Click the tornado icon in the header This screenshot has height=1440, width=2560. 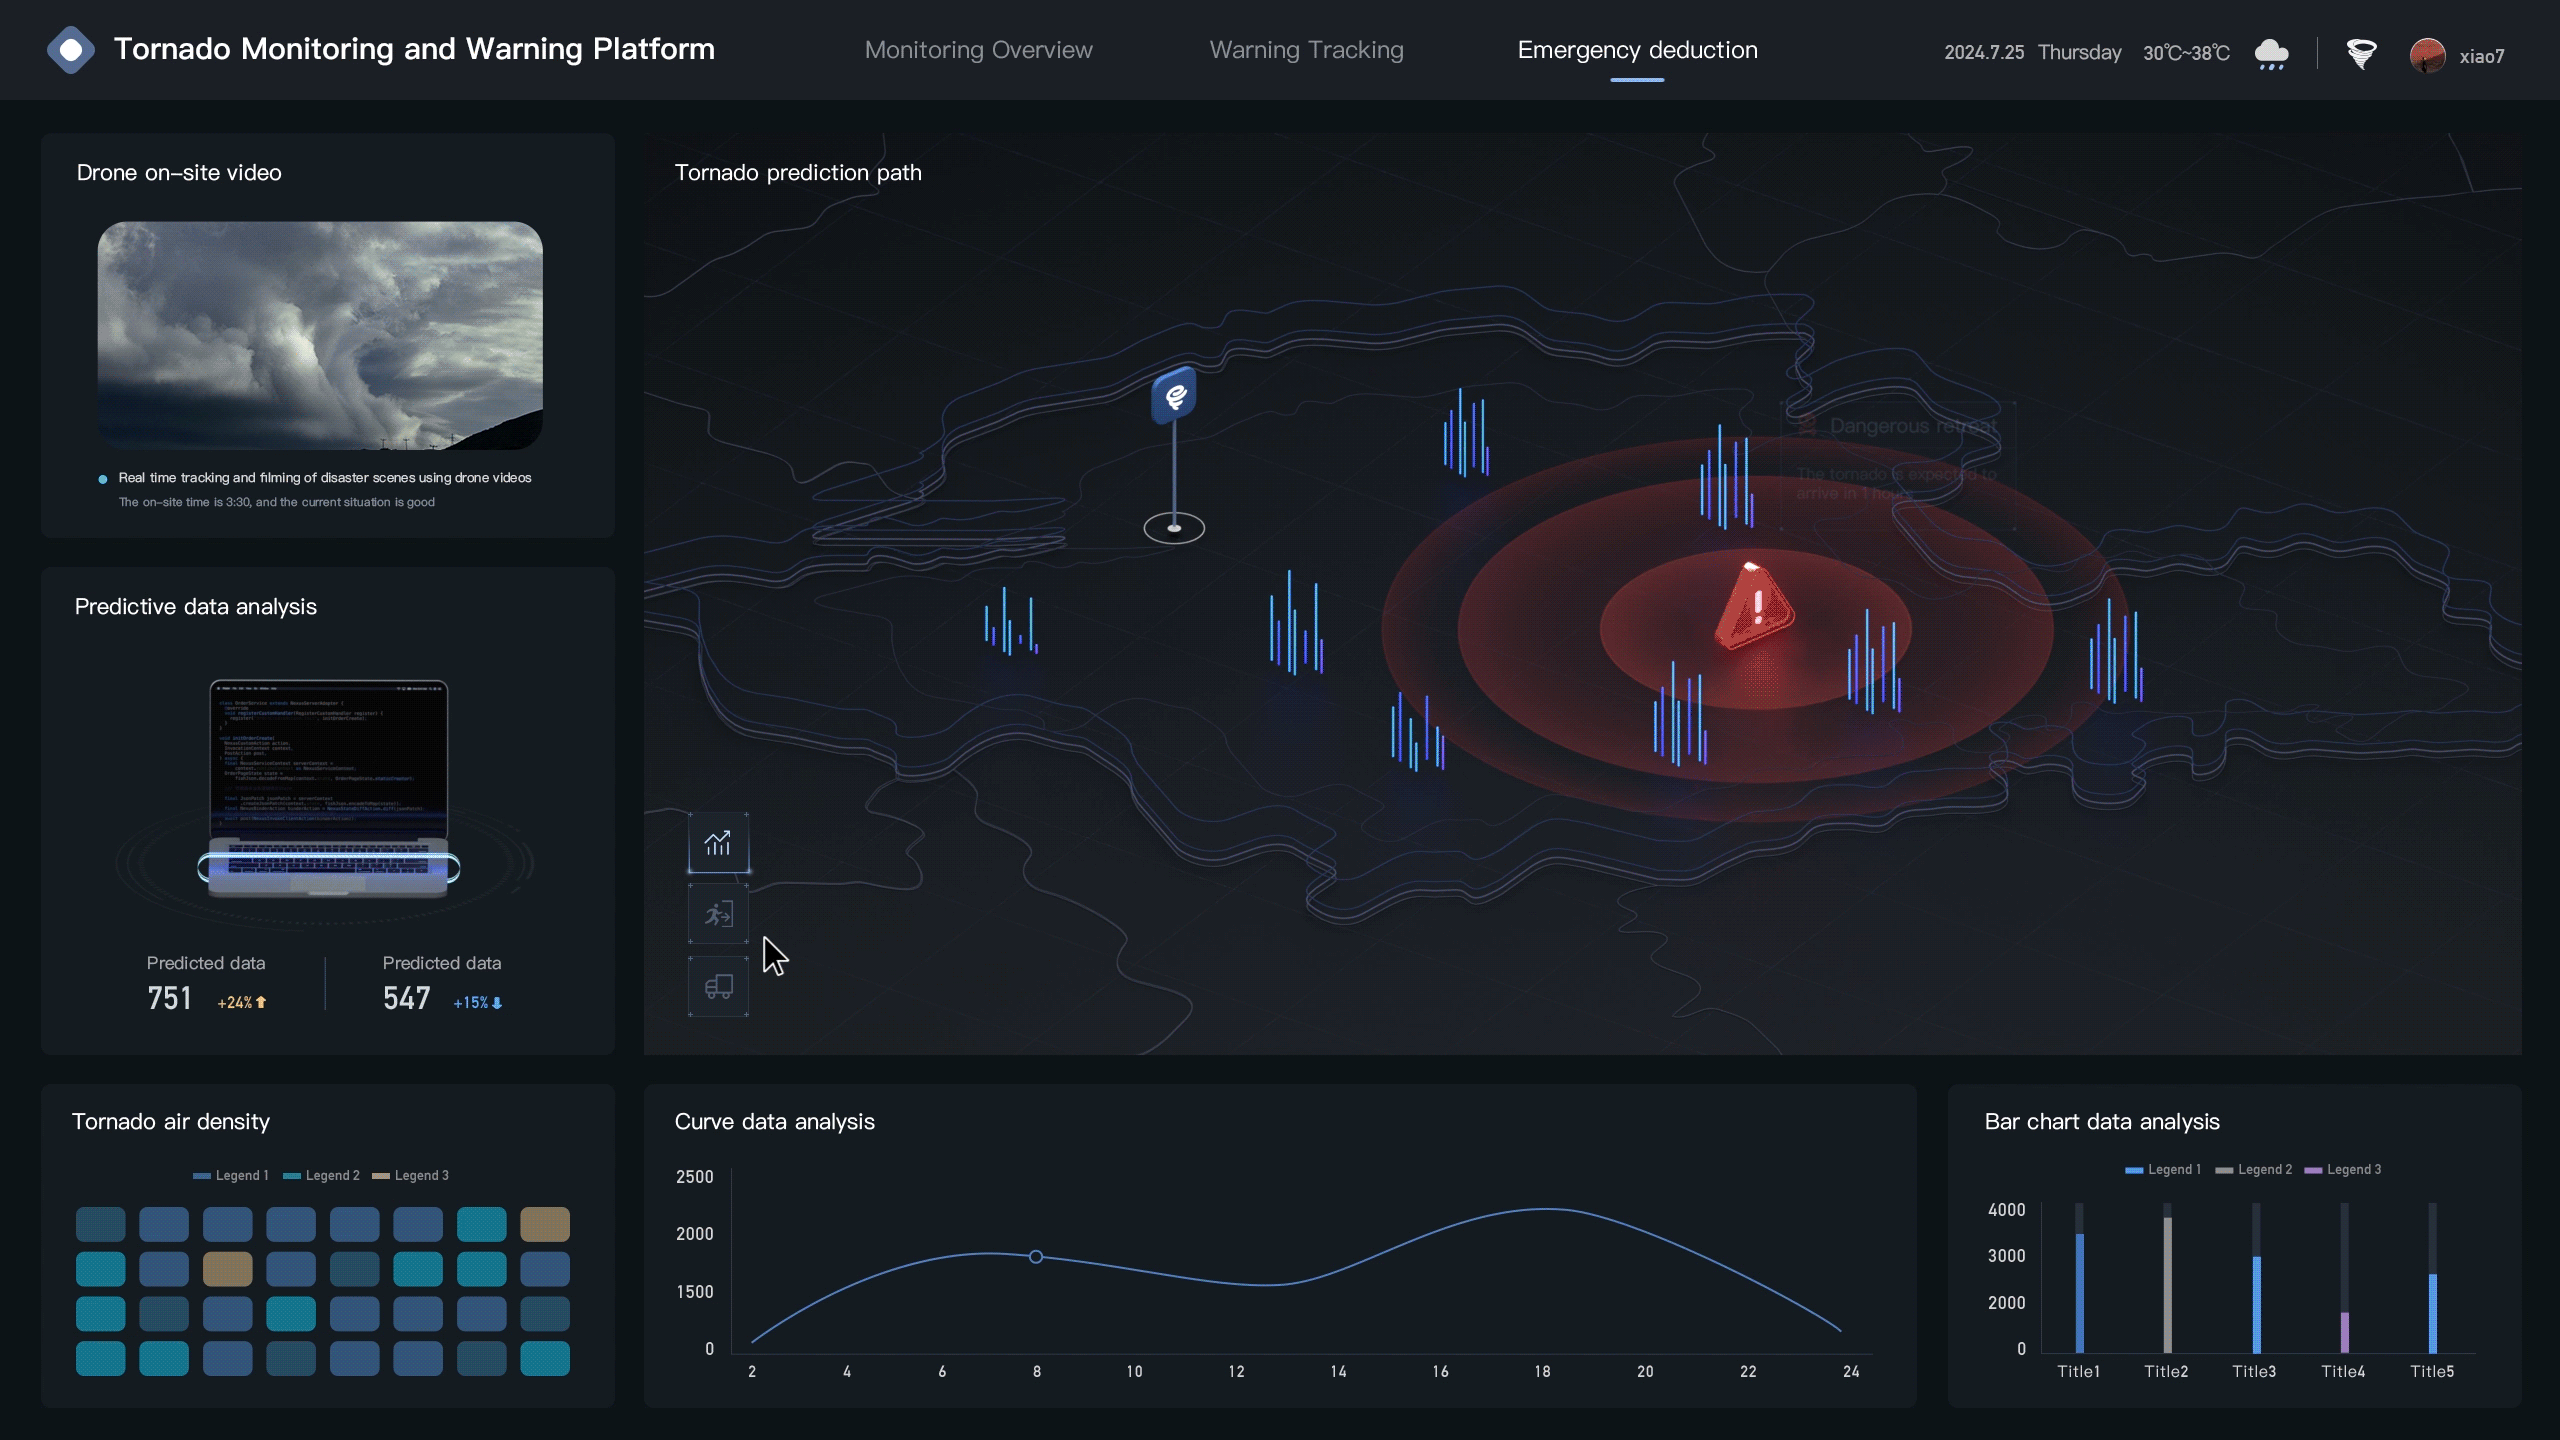[2361, 53]
